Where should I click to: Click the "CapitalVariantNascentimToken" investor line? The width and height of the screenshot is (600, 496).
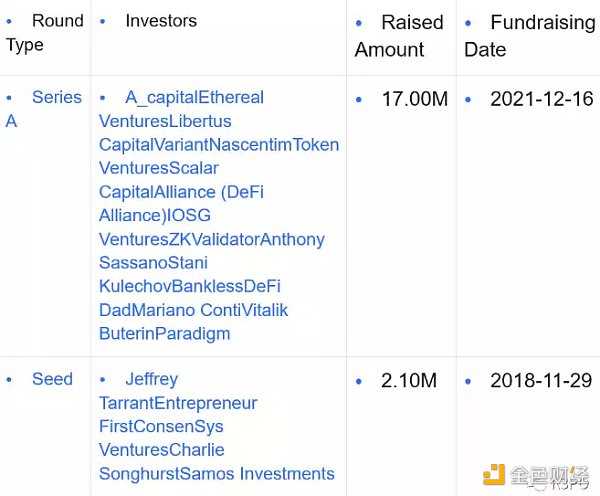(219, 145)
